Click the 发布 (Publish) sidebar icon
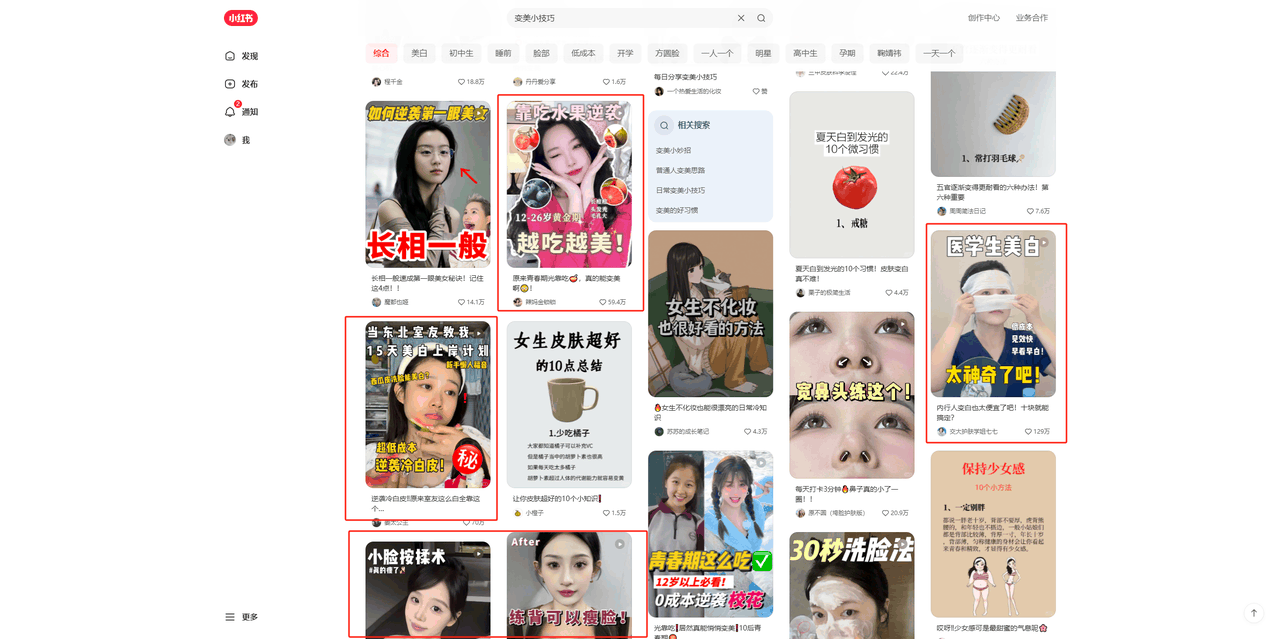Viewport: 1280px width, 639px height. (230, 84)
